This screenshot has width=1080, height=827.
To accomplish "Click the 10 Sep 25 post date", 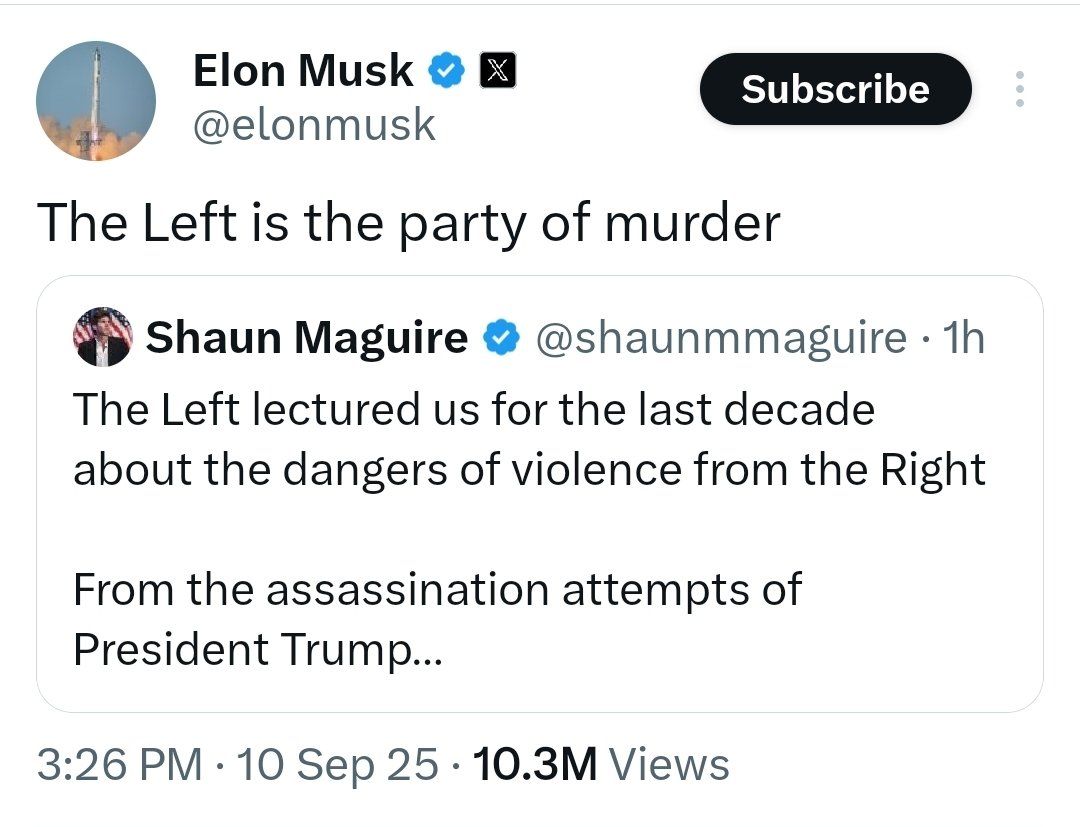I will pos(337,764).
